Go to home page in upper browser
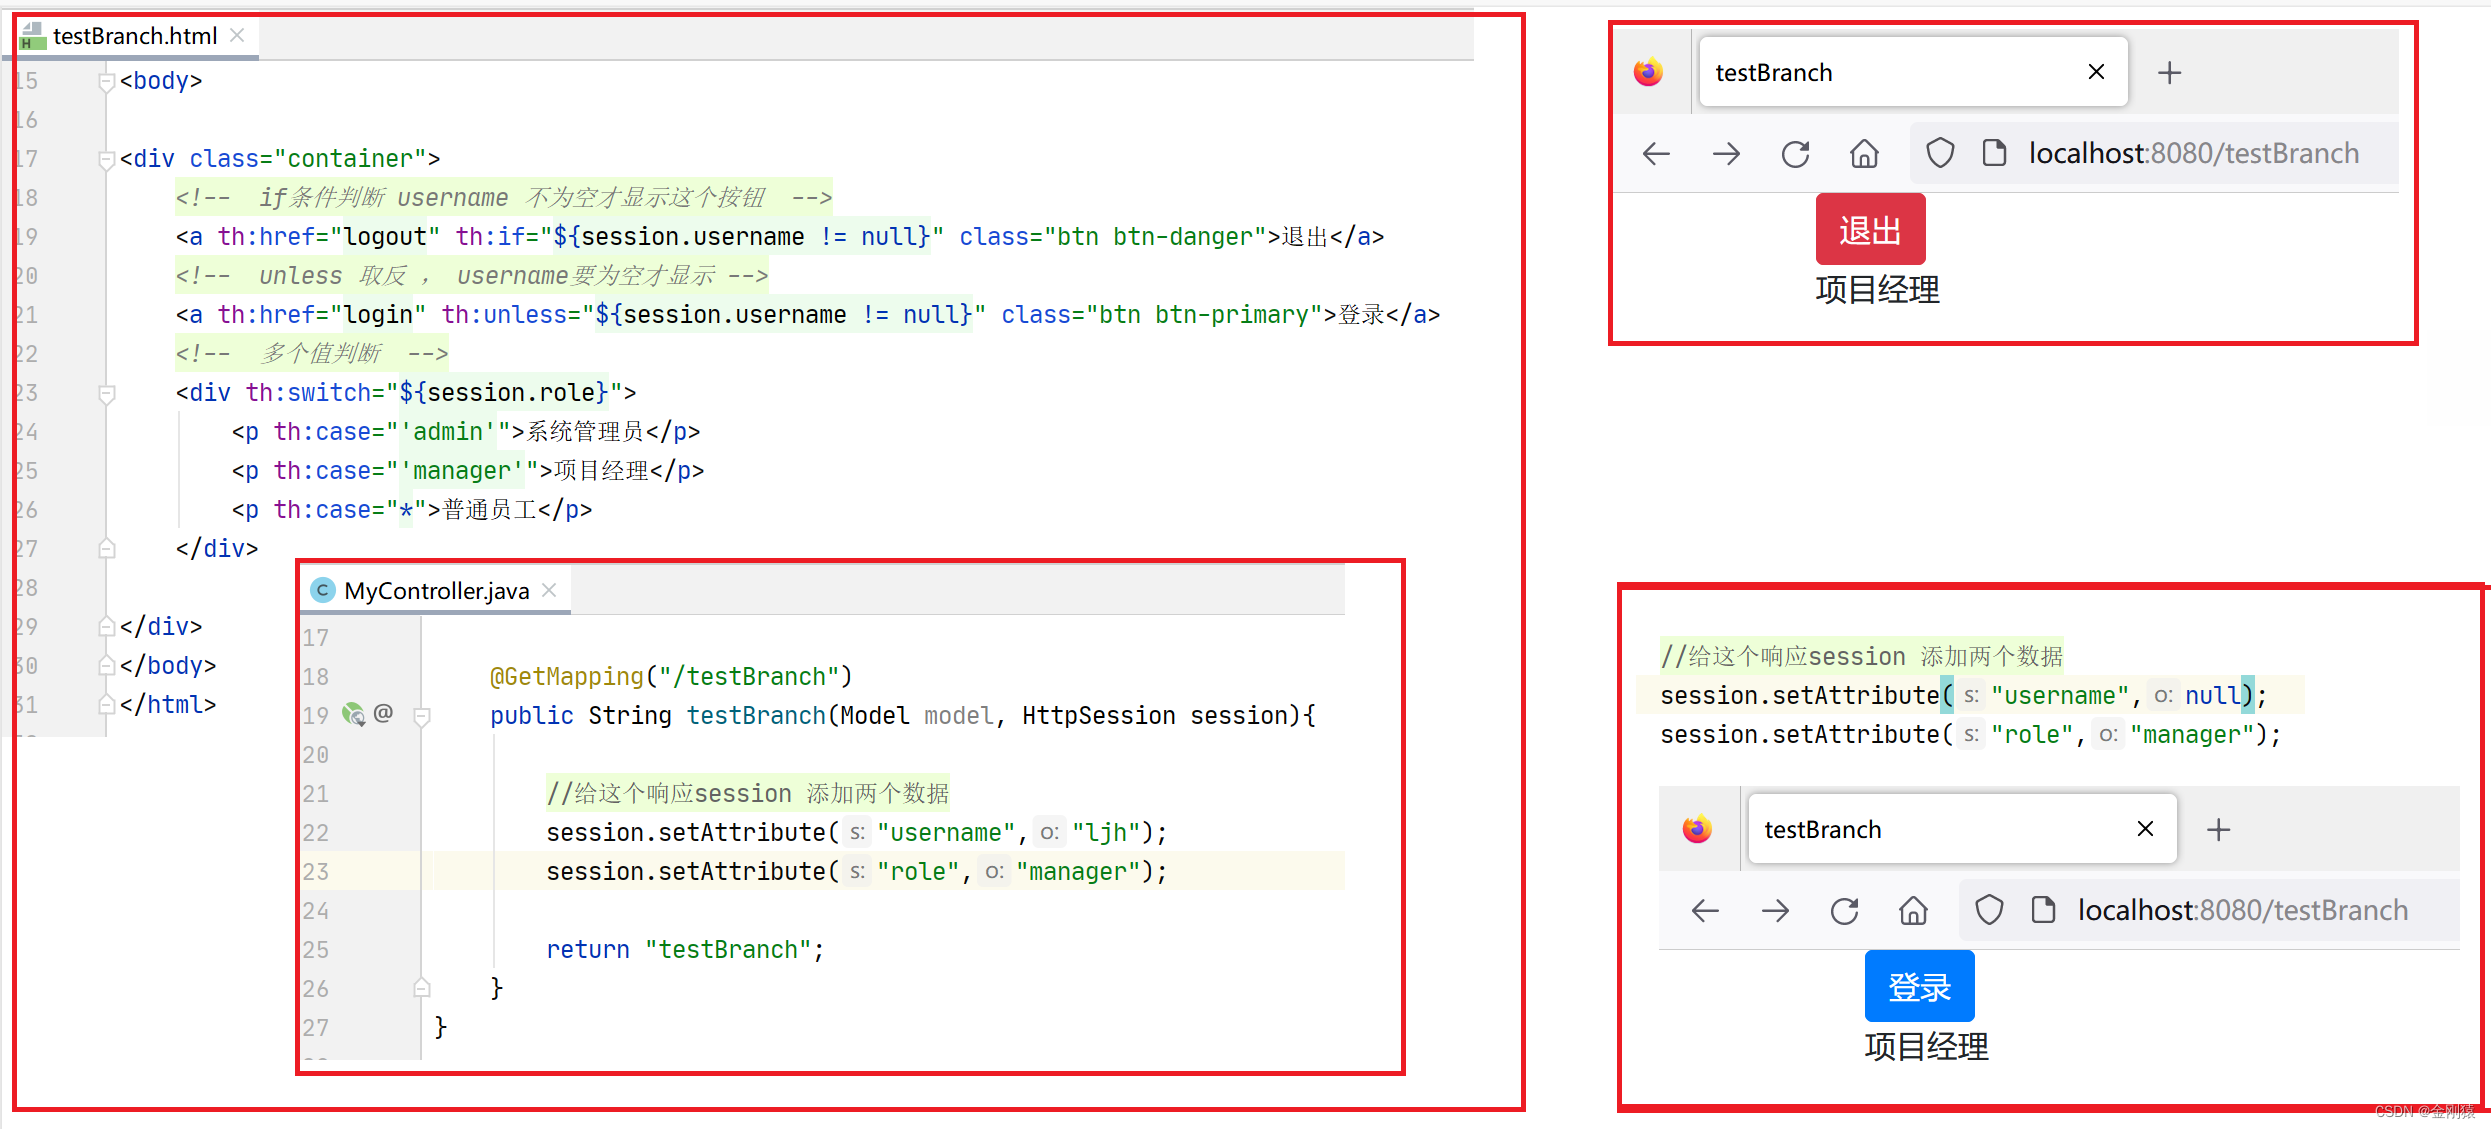The width and height of the screenshot is (2491, 1129). pos(1864,154)
